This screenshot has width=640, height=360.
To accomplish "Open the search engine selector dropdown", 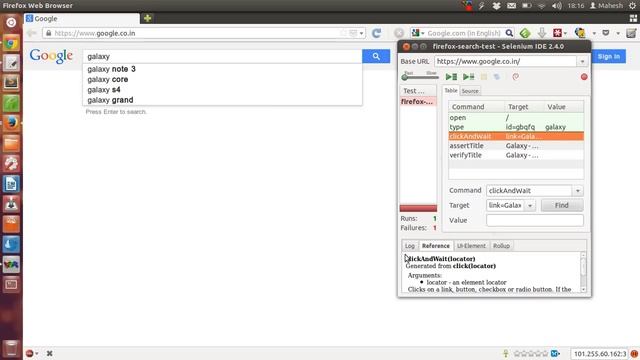I will [x=418, y=33].
